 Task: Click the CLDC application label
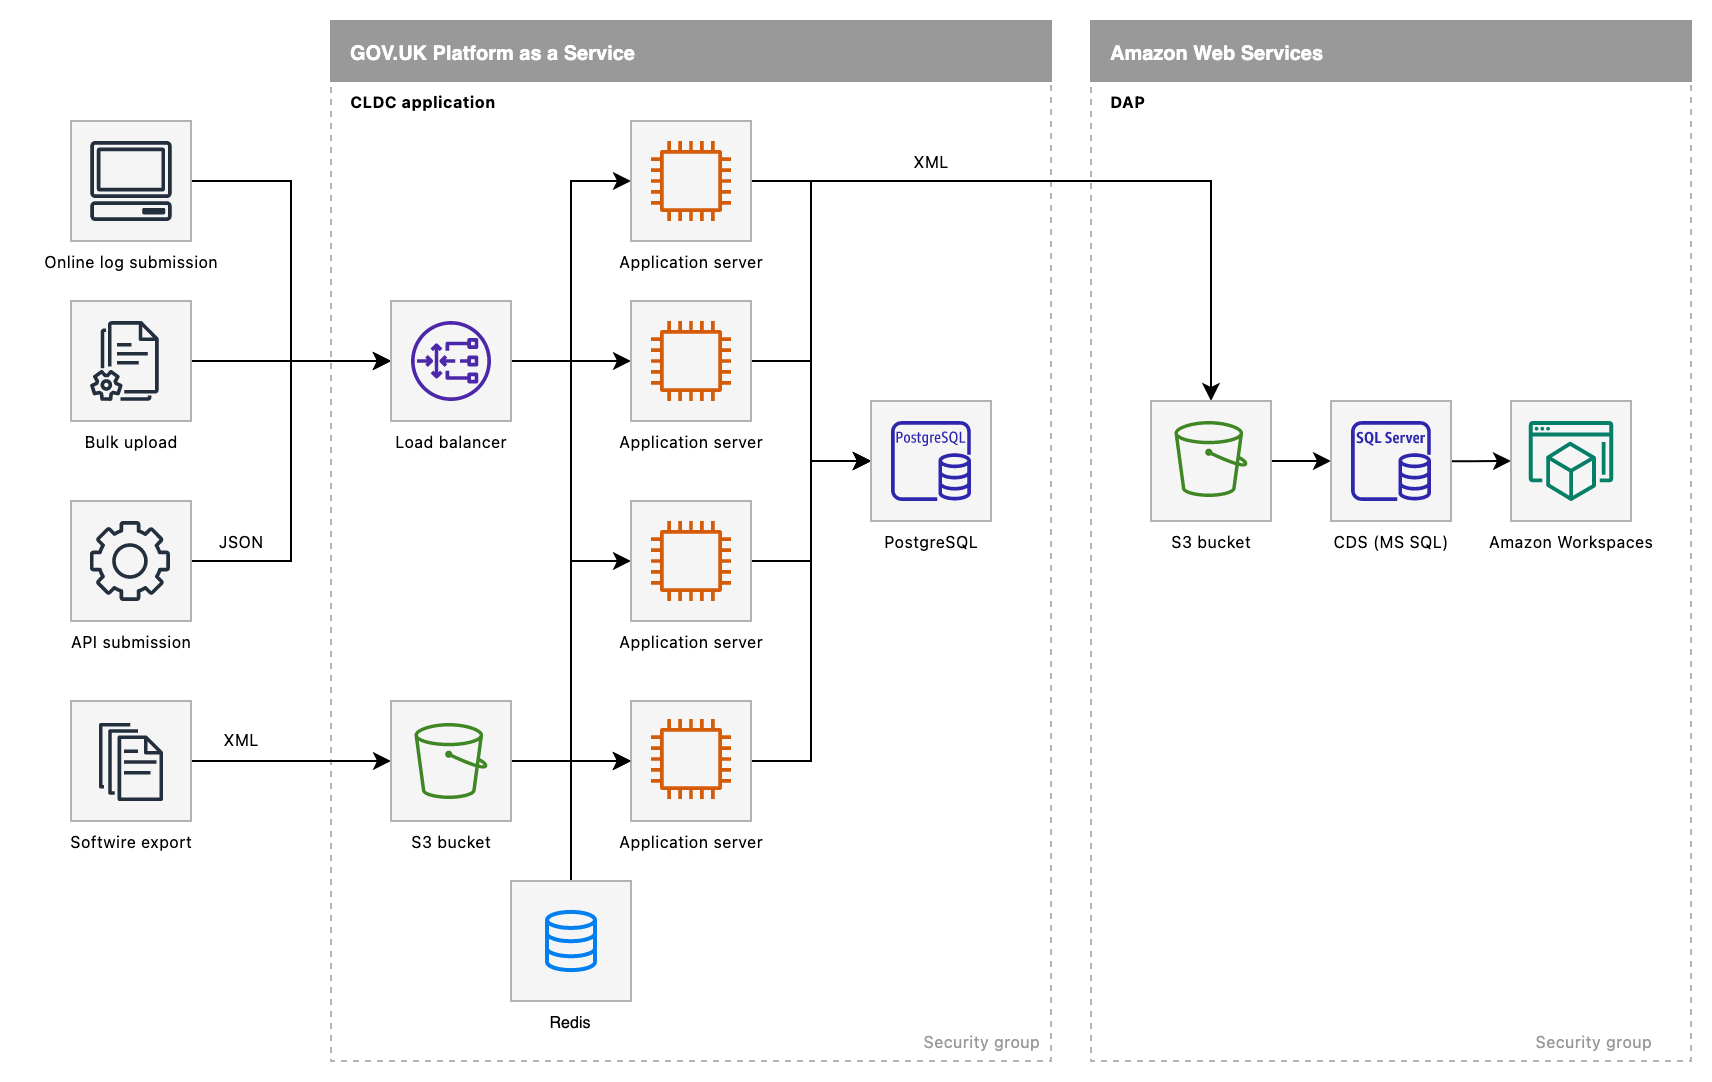click(x=421, y=102)
